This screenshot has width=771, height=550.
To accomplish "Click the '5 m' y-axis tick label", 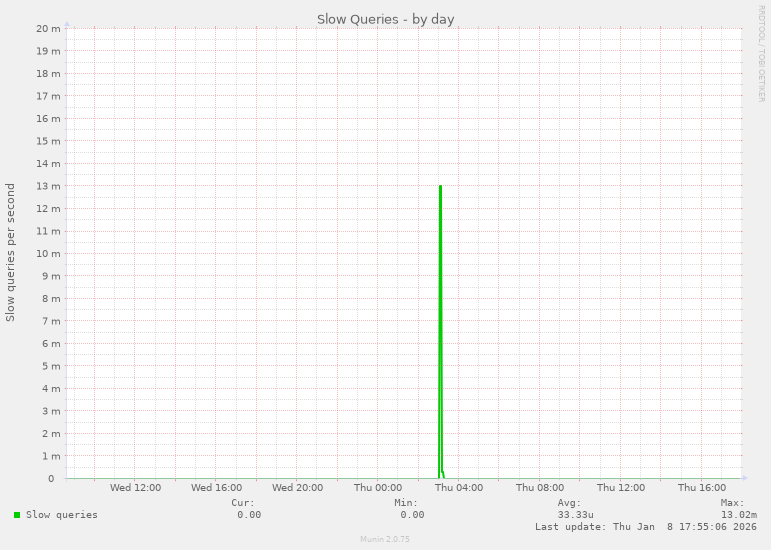I will click(51, 366).
